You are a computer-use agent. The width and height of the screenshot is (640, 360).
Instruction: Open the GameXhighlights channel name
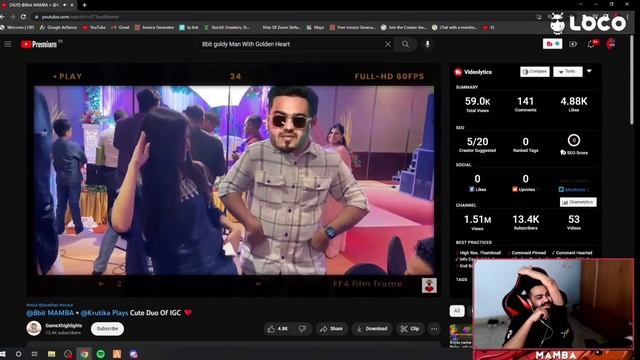[64, 325]
